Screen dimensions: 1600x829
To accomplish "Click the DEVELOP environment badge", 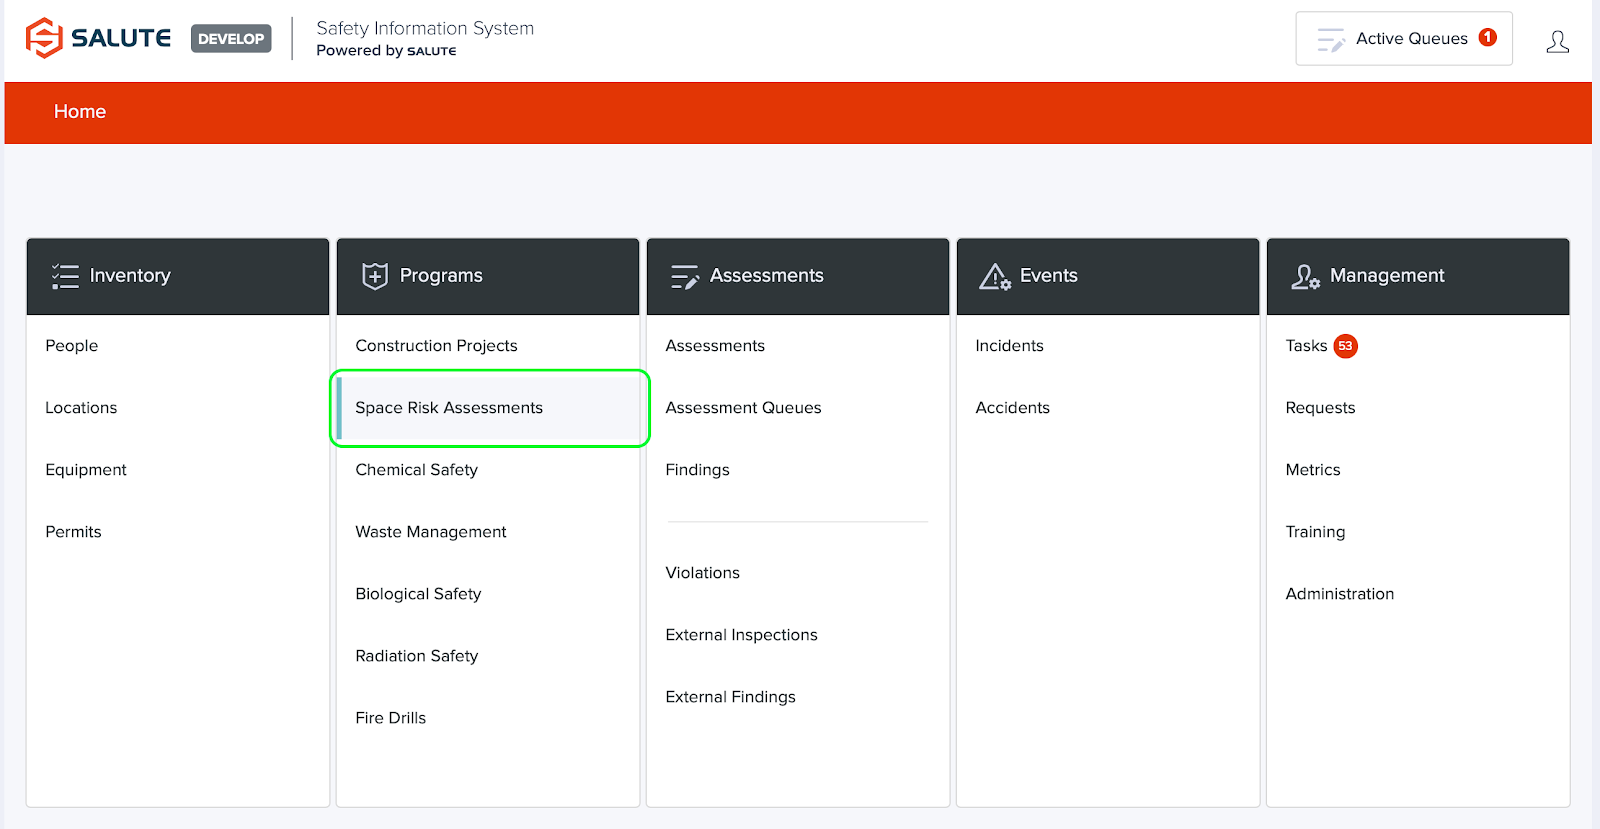I will 231,39.
